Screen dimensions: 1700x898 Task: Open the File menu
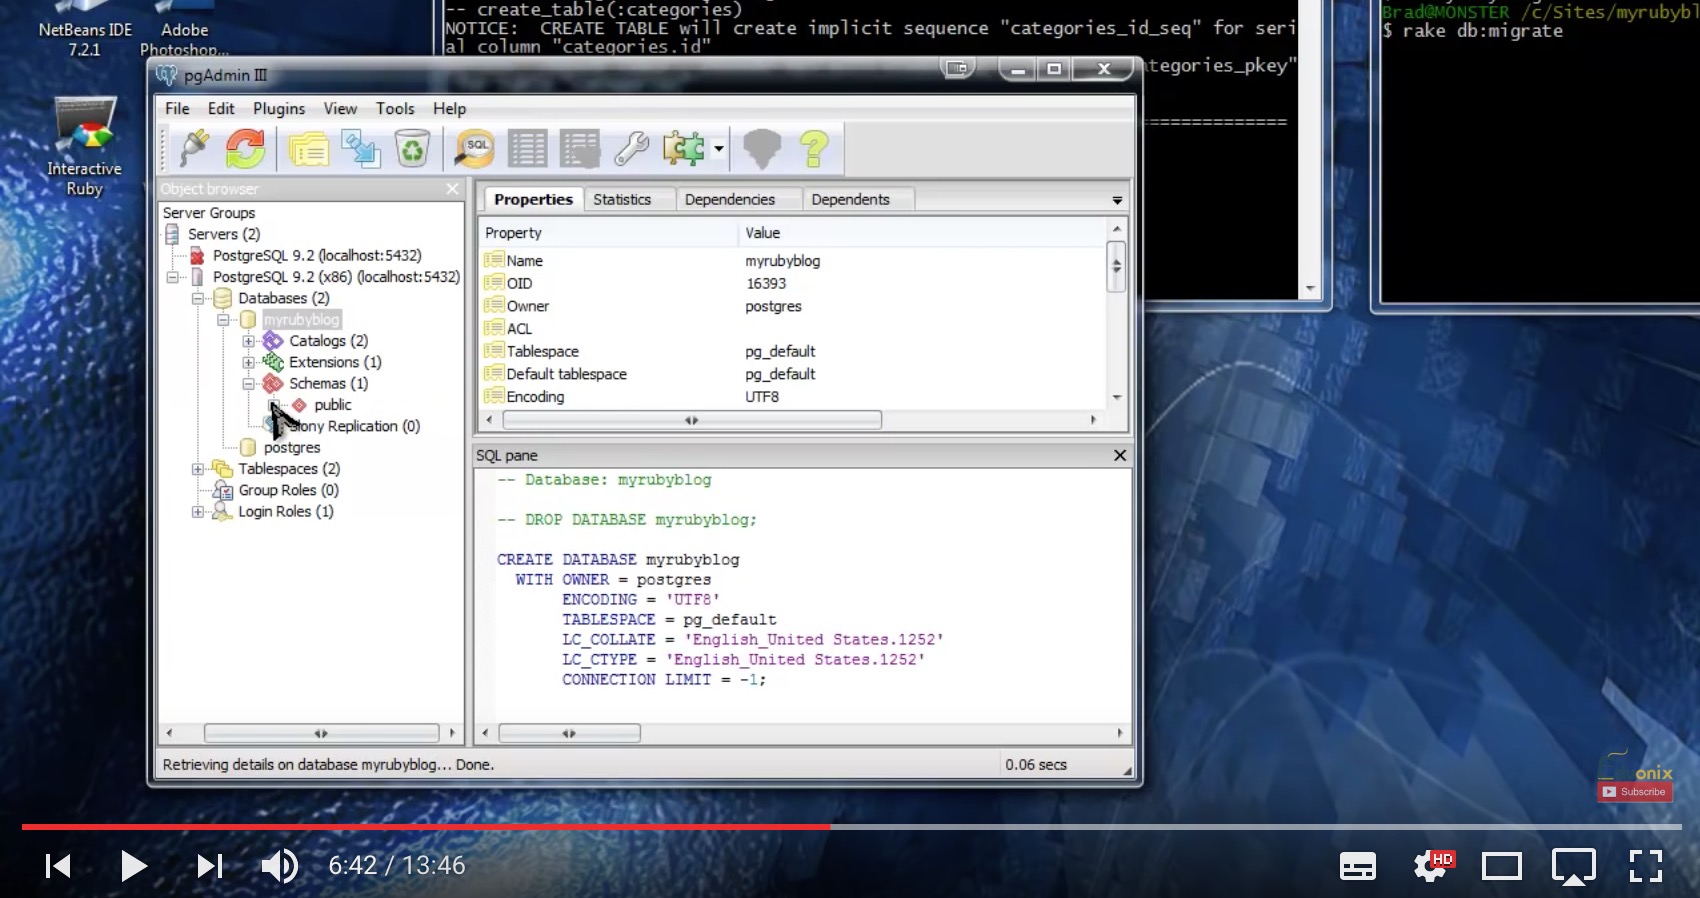(177, 108)
